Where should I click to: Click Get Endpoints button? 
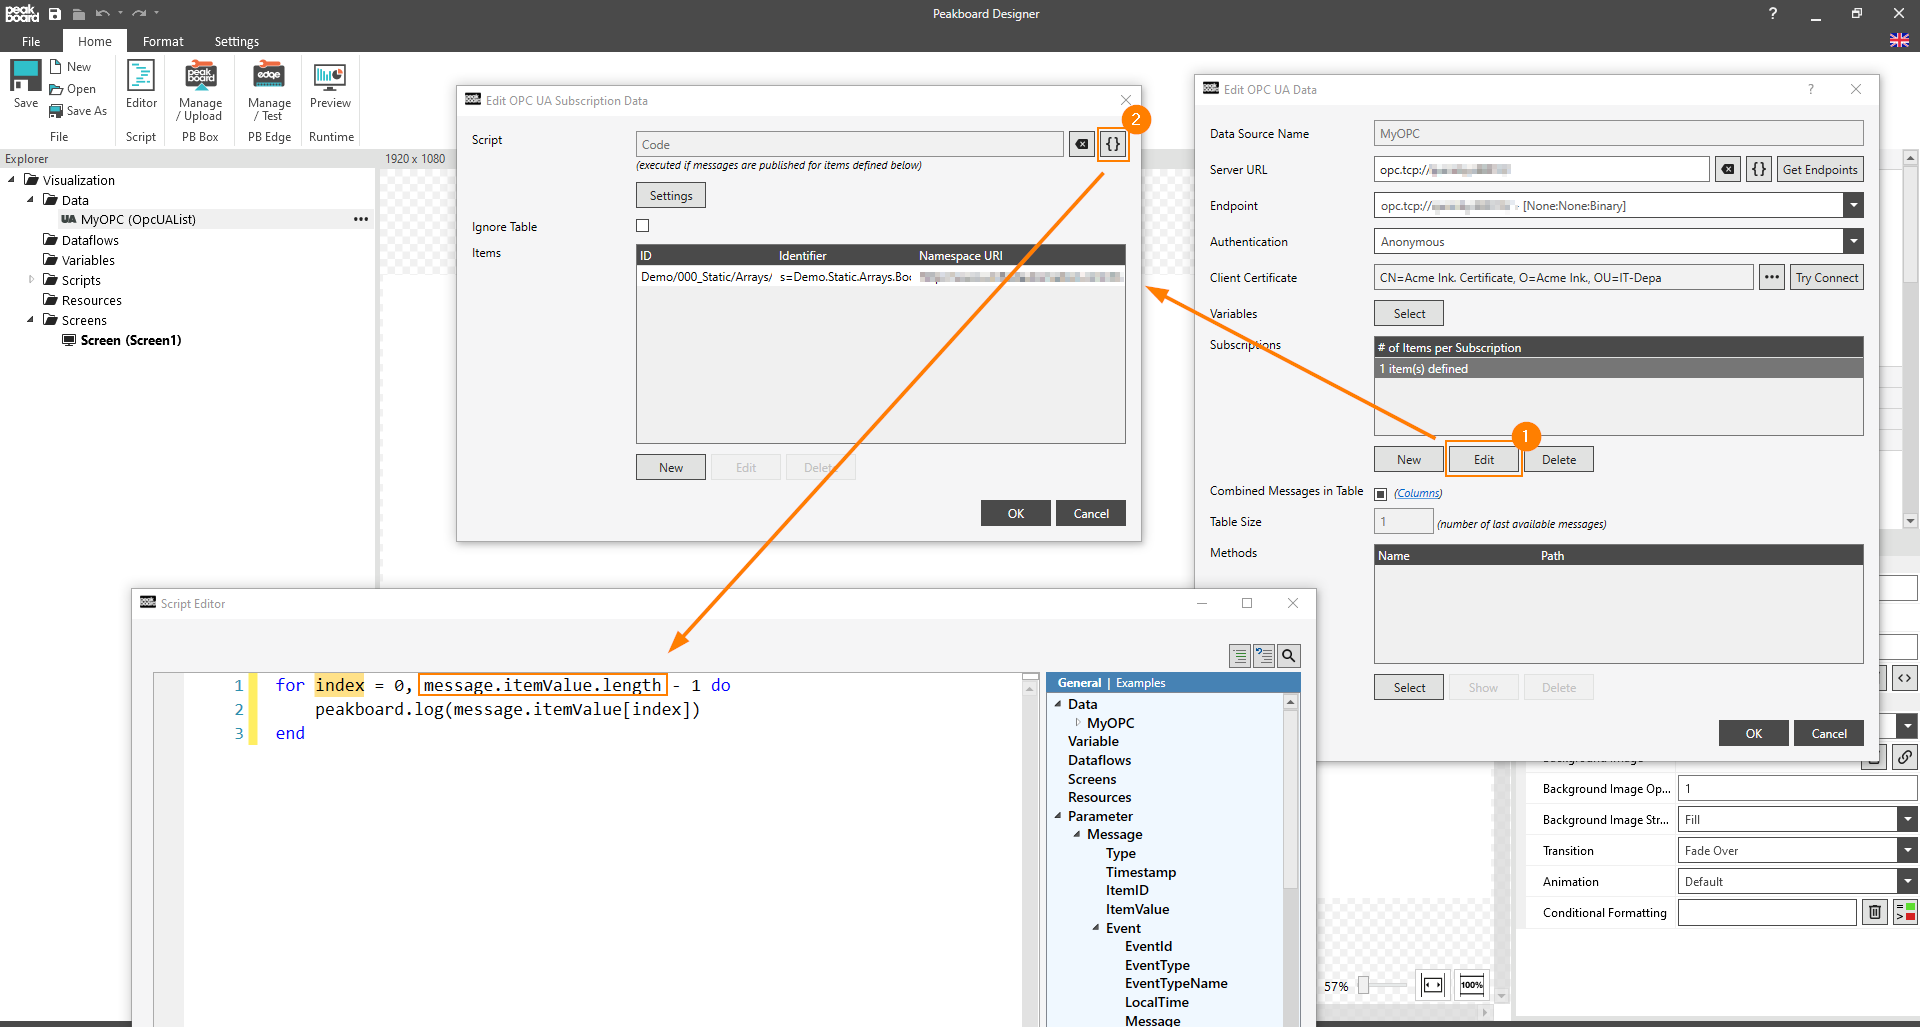pos(1820,169)
